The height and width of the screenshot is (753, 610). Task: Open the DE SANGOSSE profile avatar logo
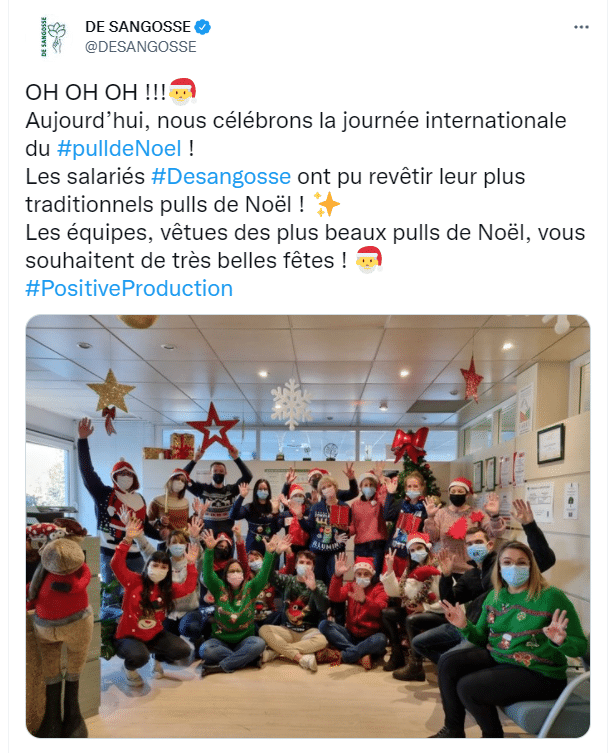pos(52,36)
